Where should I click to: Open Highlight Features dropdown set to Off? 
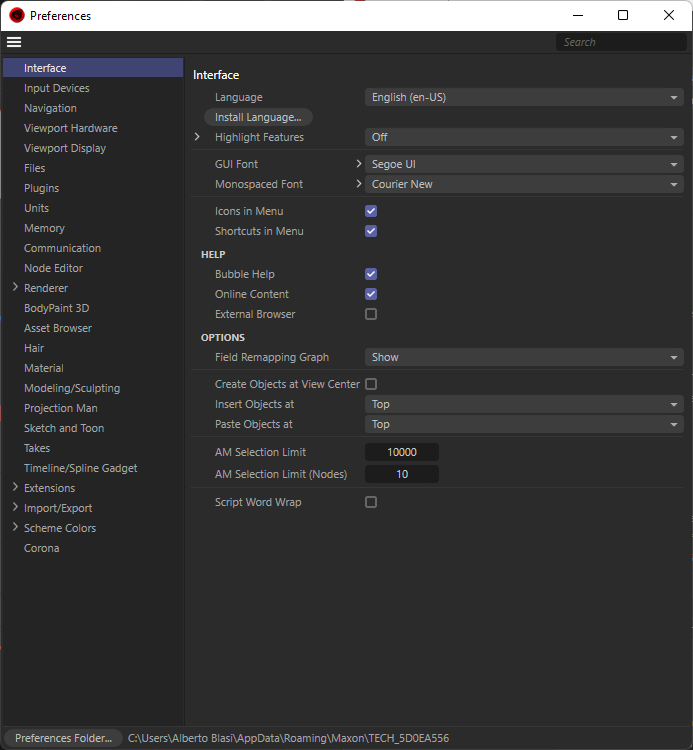pos(524,137)
